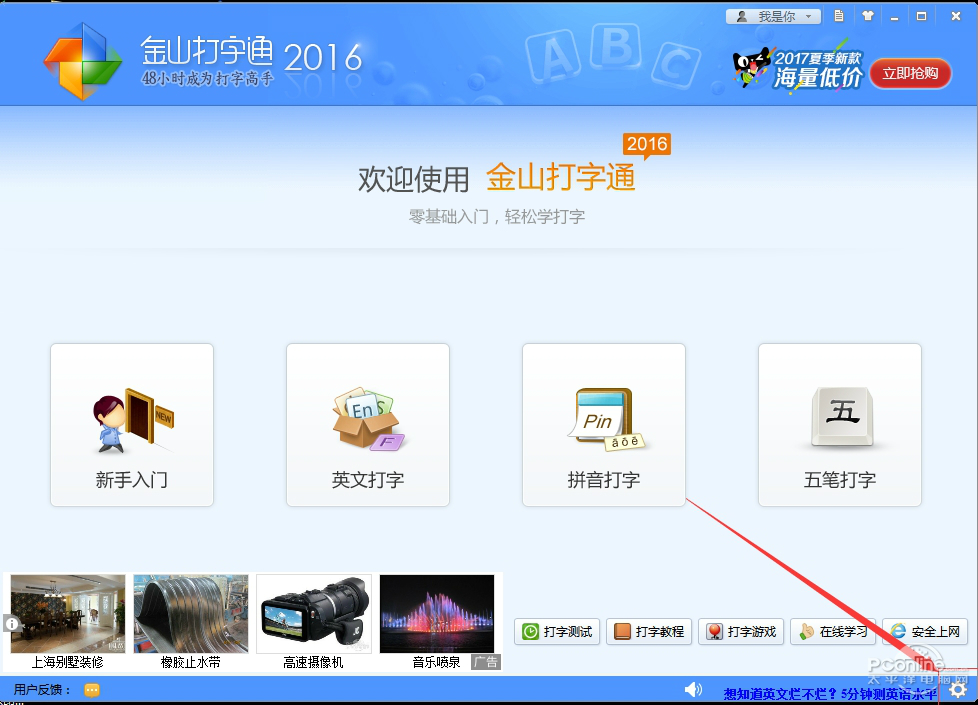Click the 立即抢购 buy now button
The image size is (978, 705).
(x=910, y=74)
